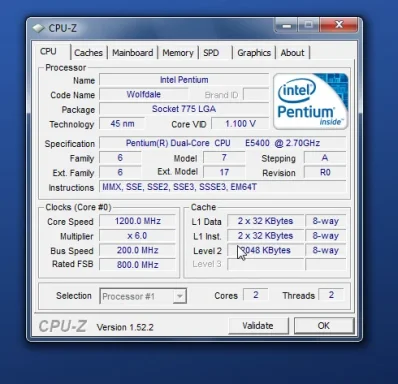
Task: Click the Level 2 '8-way' associativity value
Action: click(x=326, y=250)
